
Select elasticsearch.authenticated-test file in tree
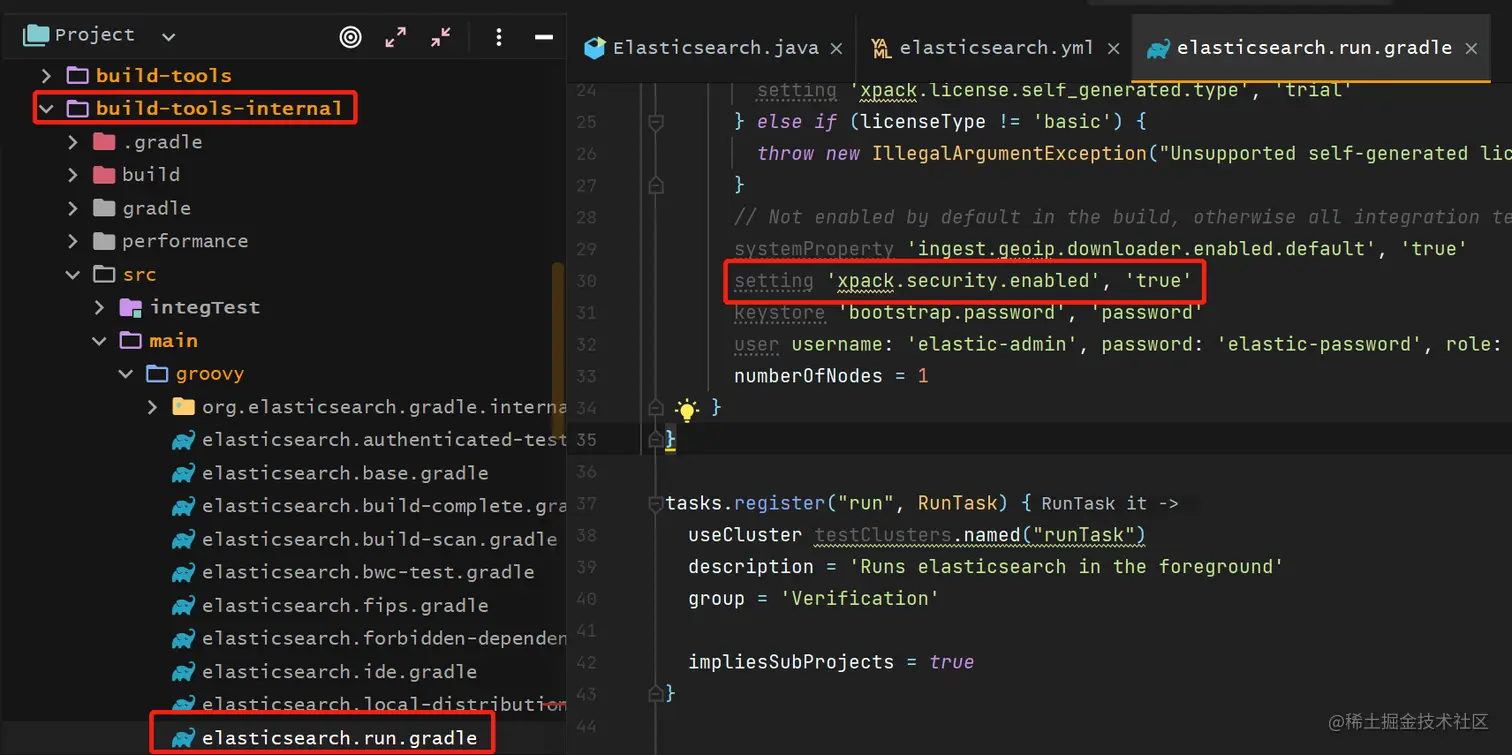tap(384, 440)
